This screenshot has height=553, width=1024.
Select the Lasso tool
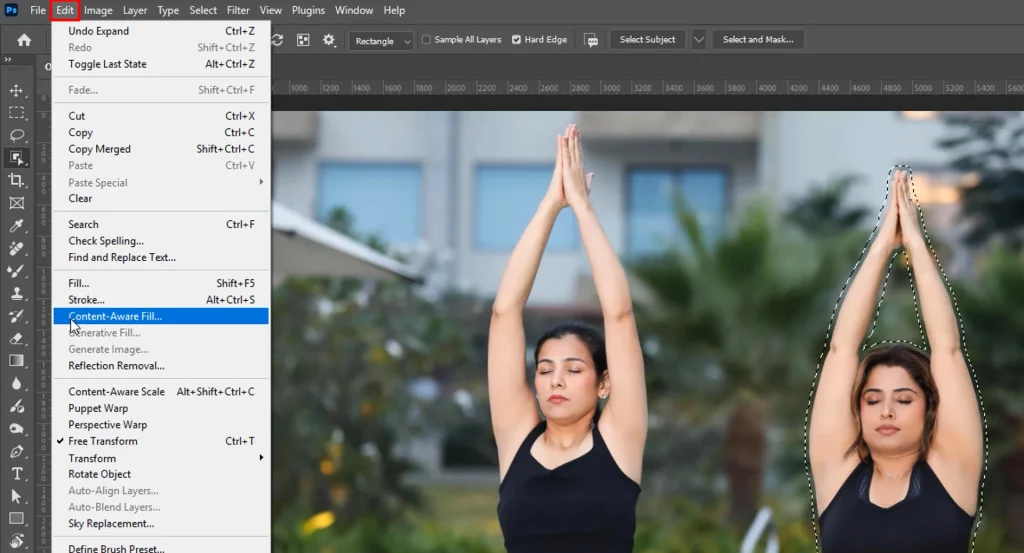[x=17, y=135]
